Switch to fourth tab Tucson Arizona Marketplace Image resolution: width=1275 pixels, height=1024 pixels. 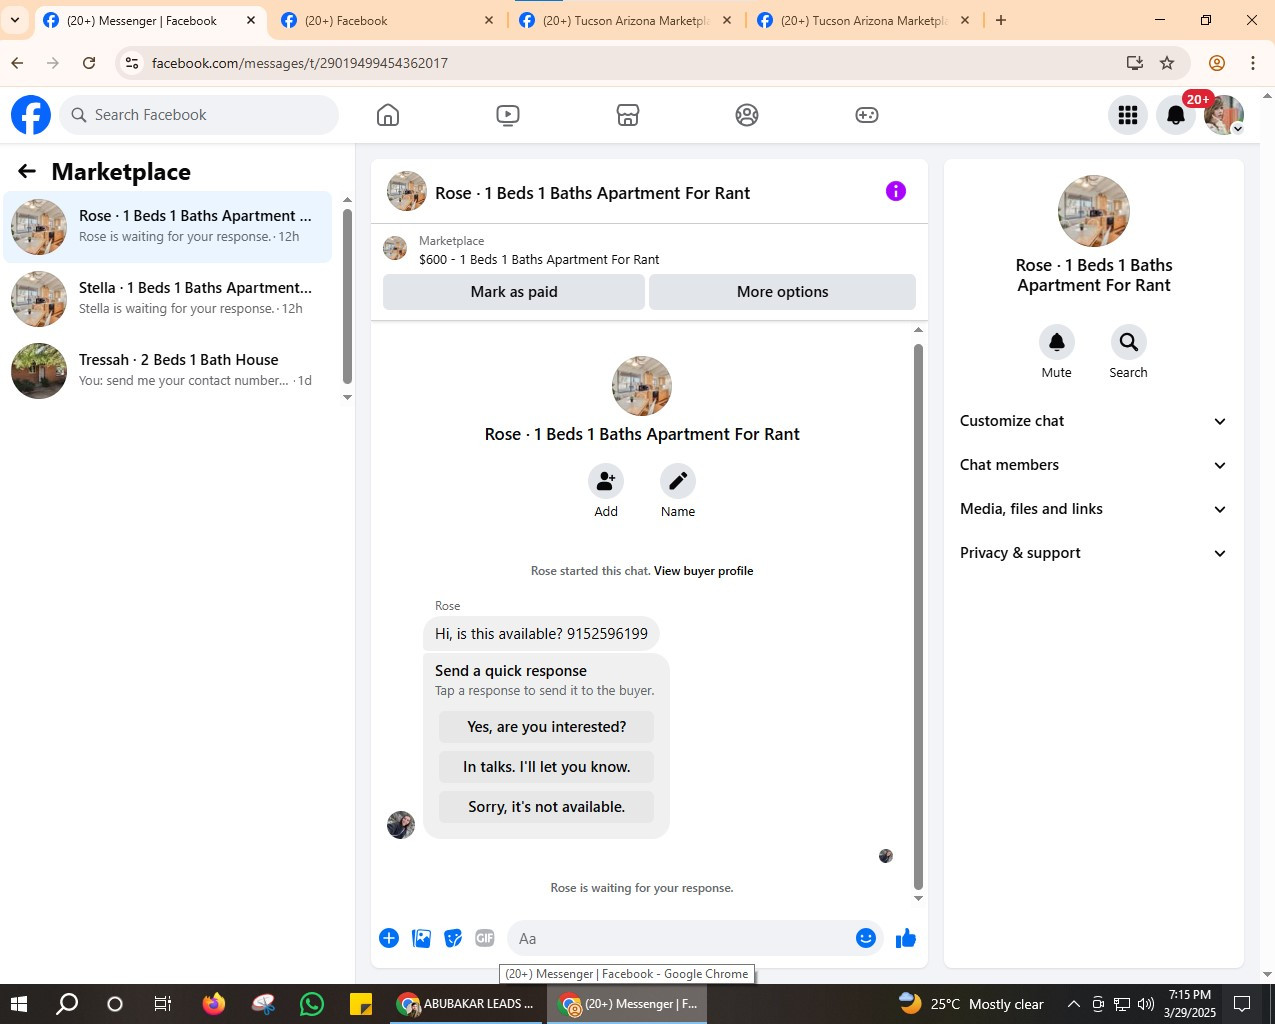click(x=864, y=20)
